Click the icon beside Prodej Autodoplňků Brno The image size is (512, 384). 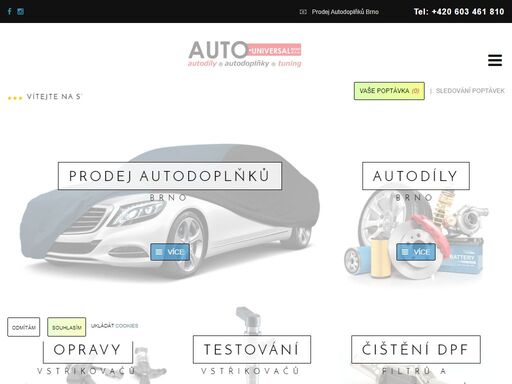click(303, 12)
